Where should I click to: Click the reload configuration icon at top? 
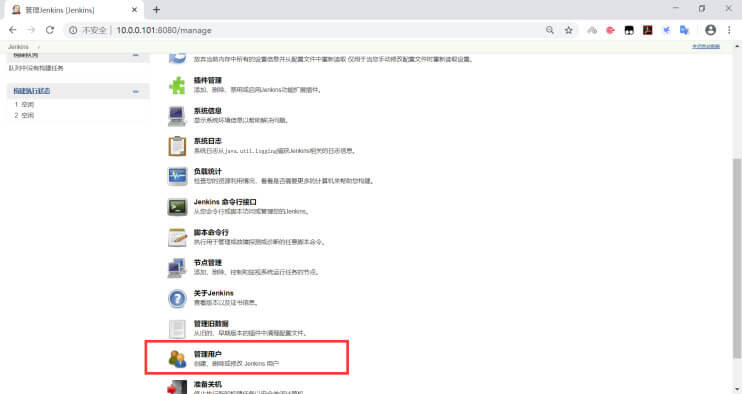click(177, 58)
